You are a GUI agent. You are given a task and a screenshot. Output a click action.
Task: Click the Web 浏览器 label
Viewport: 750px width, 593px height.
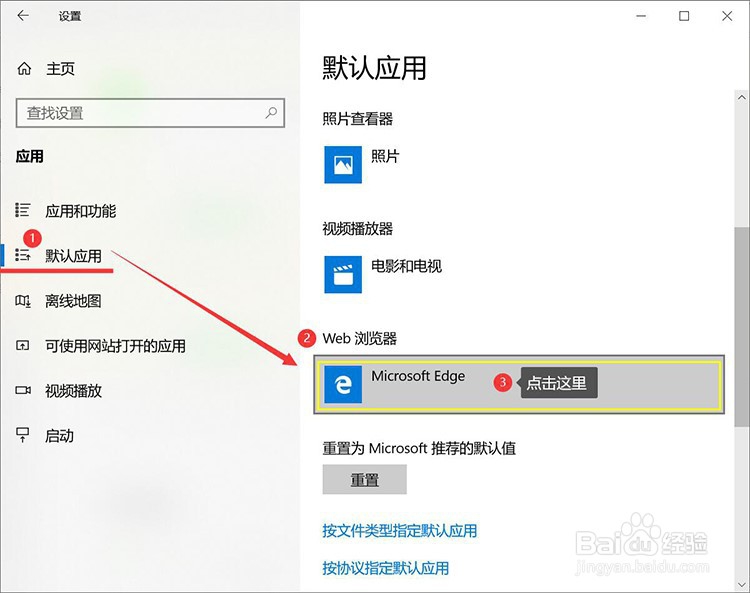[360, 339]
